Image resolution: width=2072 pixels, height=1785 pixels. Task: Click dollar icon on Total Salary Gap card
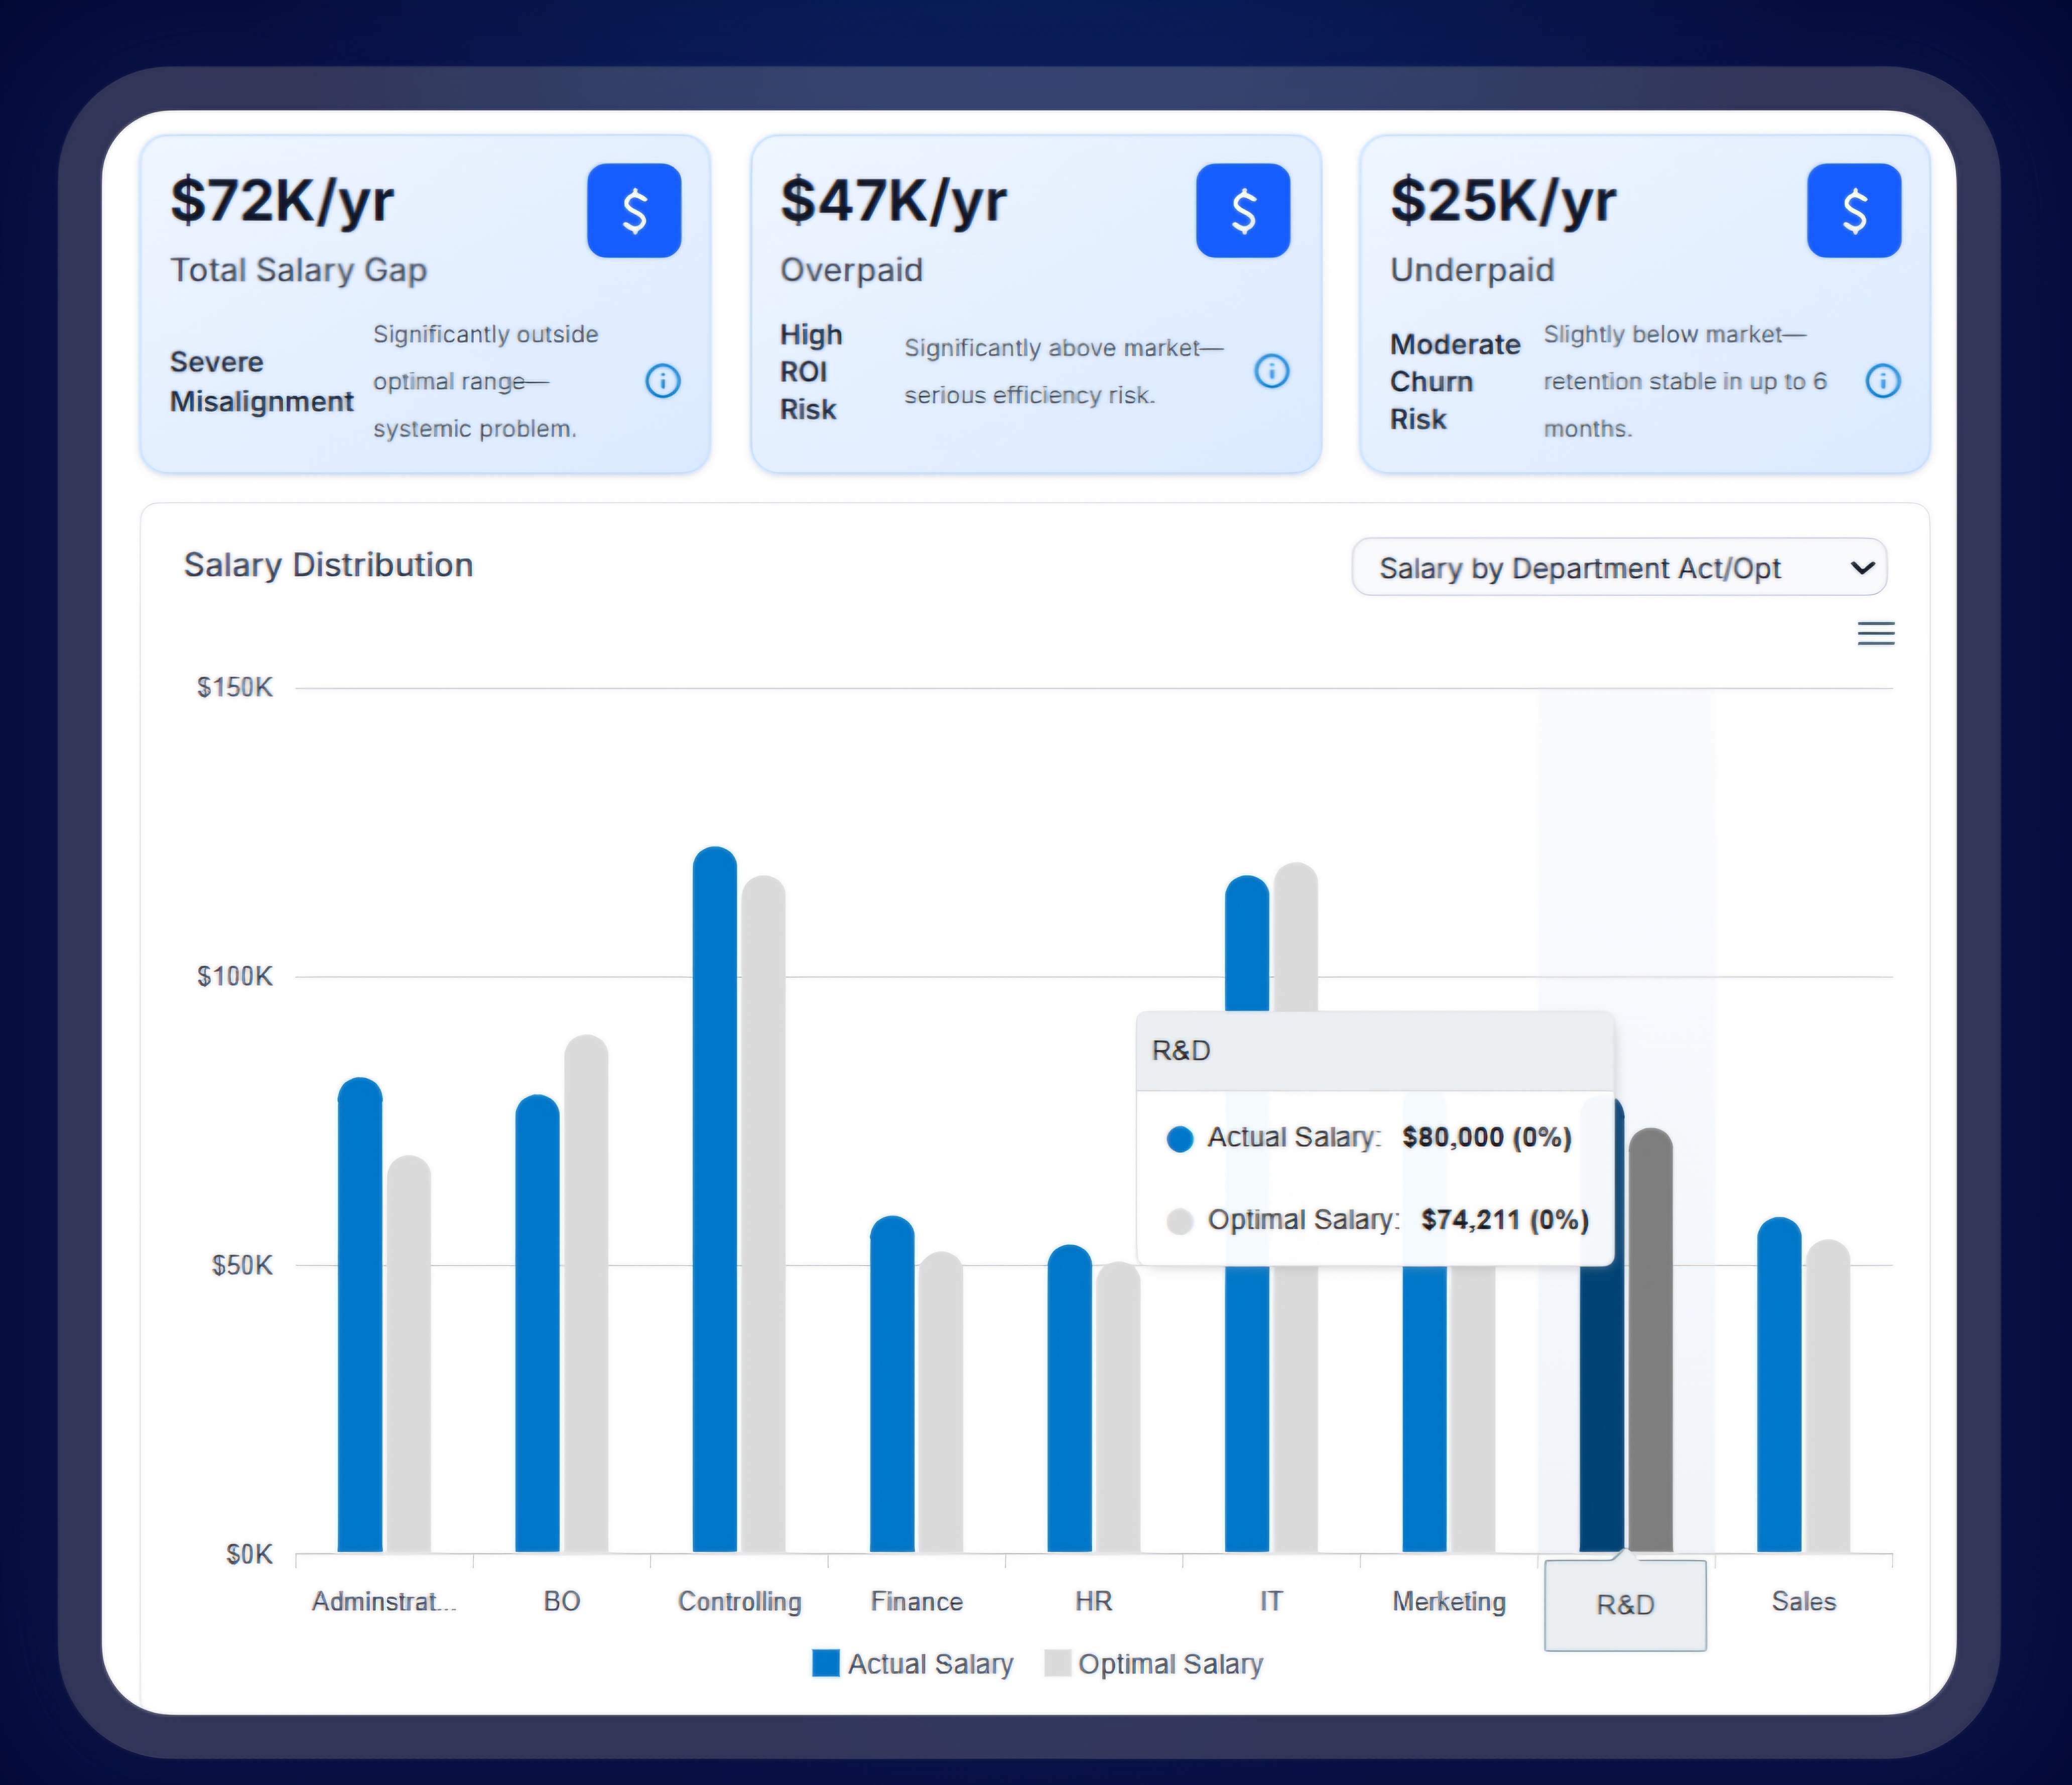(x=633, y=211)
